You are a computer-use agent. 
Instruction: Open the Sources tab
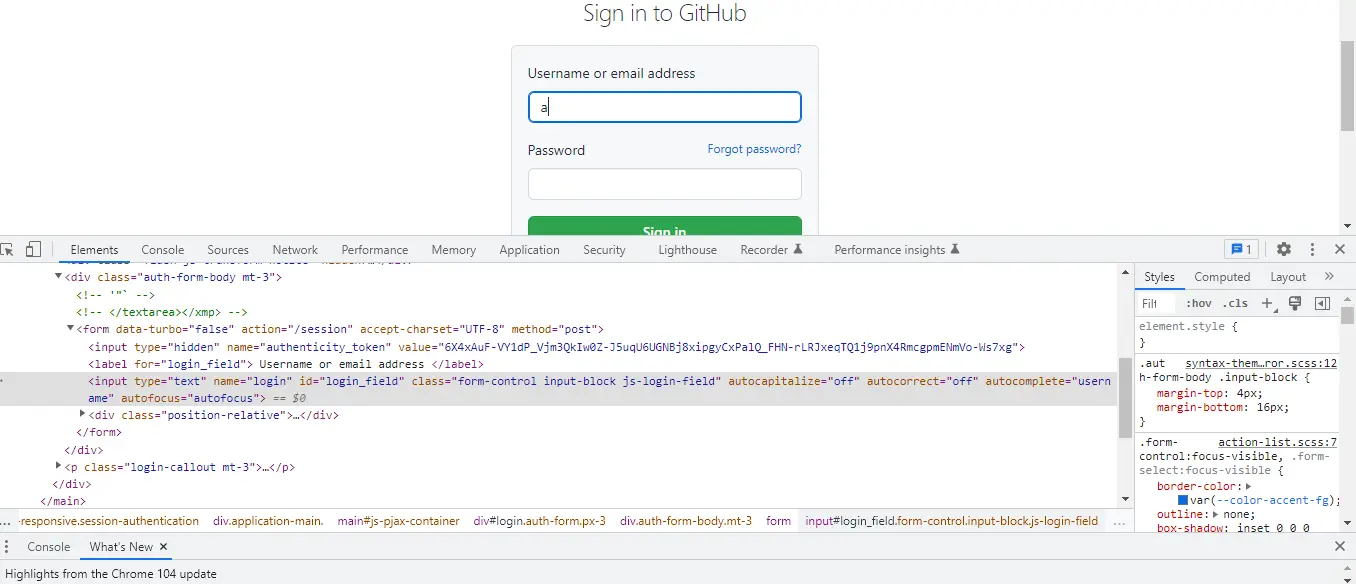[x=228, y=250]
